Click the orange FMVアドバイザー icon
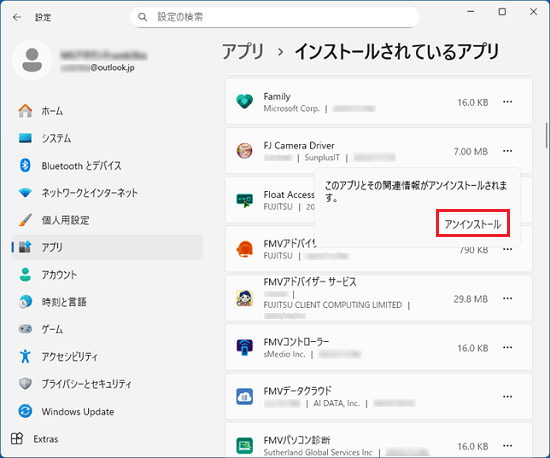Screen dimensions: 550x458 (x=244, y=249)
